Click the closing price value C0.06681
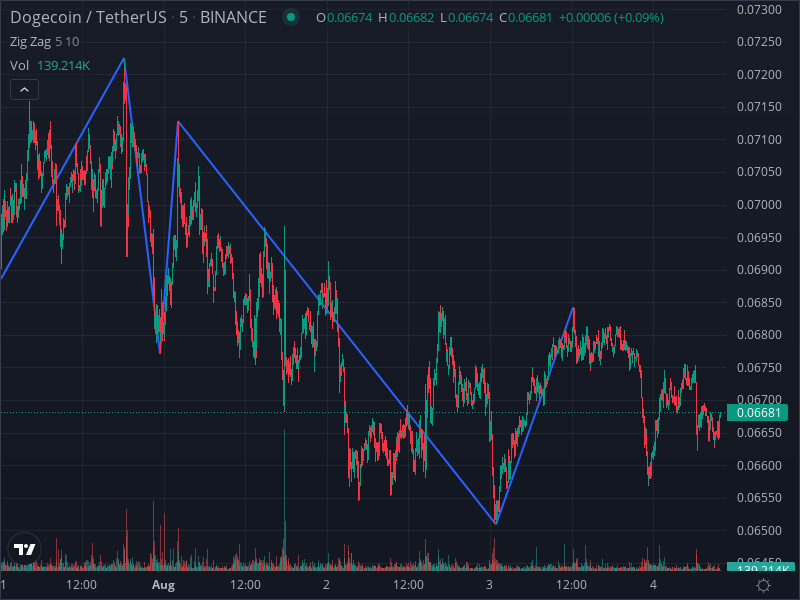The height and width of the screenshot is (600, 800). [x=526, y=18]
